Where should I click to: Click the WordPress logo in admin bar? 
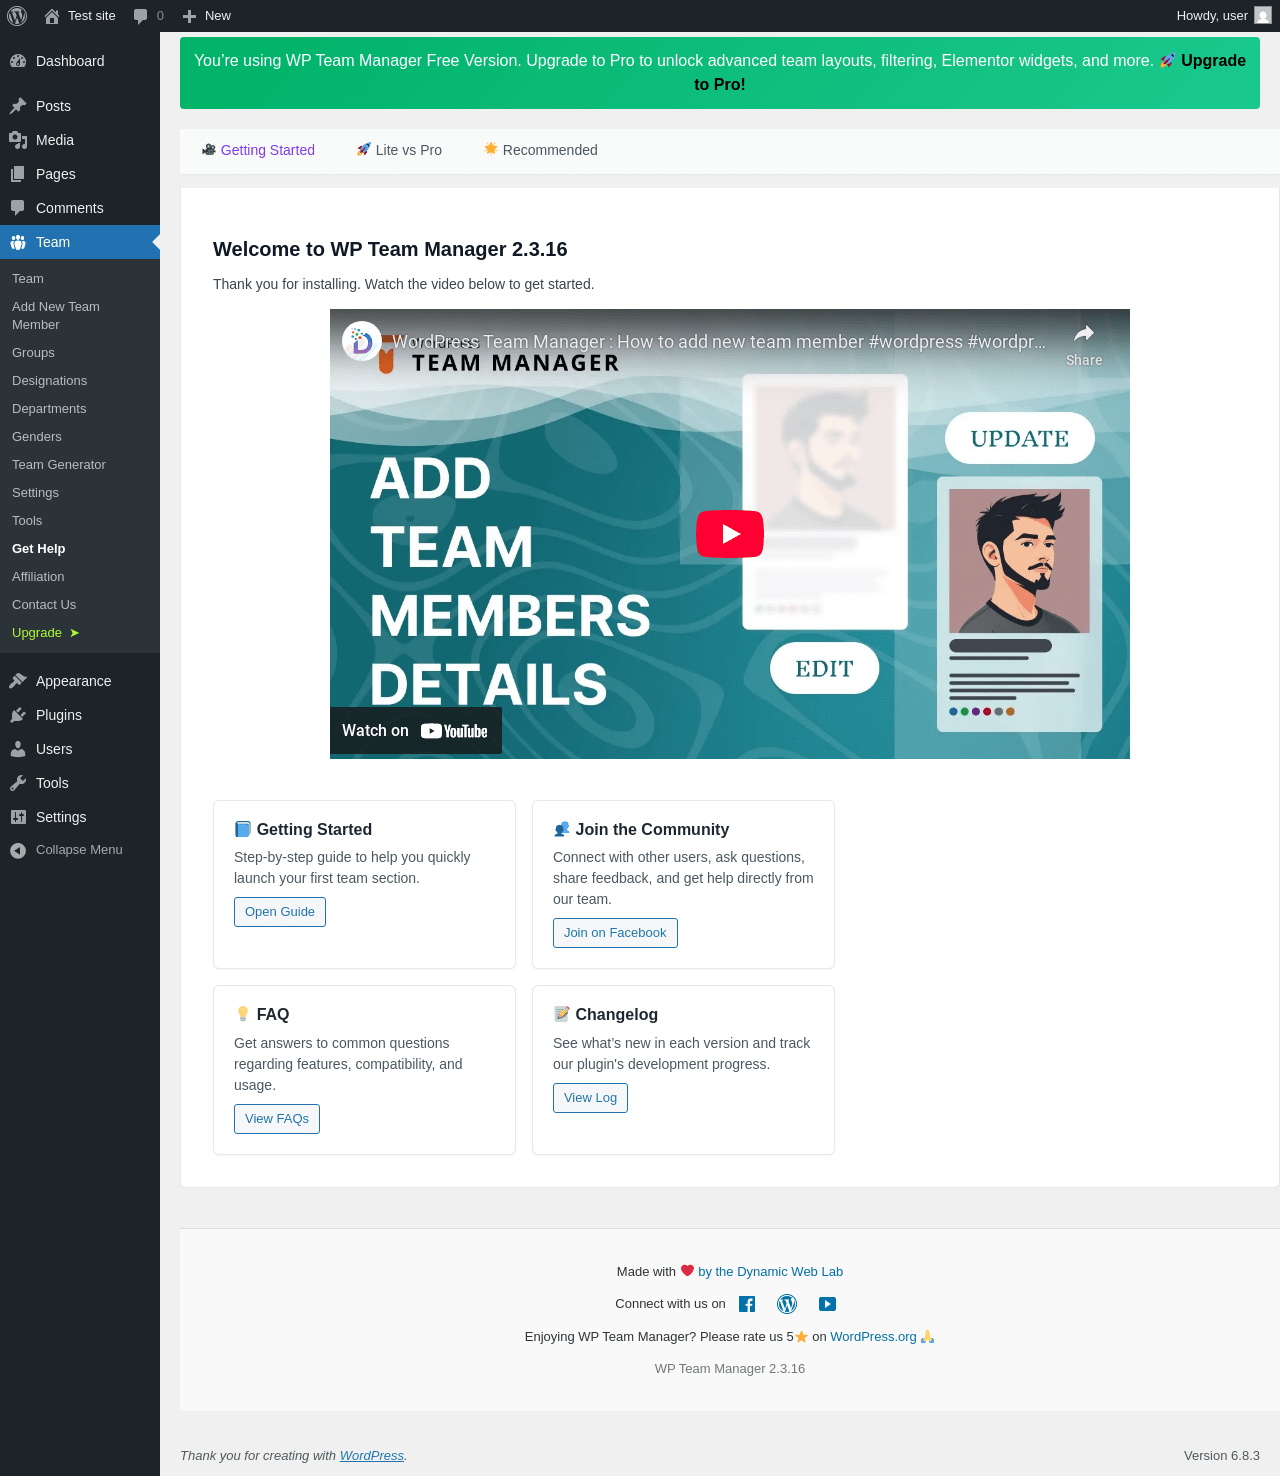click(17, 16)
